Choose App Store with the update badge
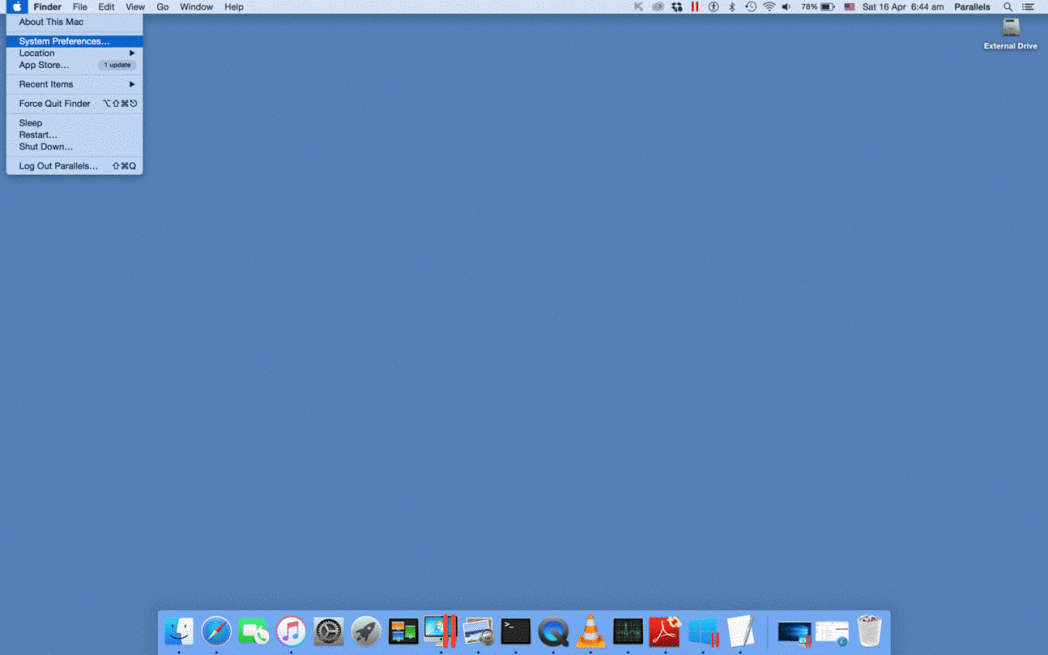The height and width of the screenshot is (655, 1048). click(43, 64)
